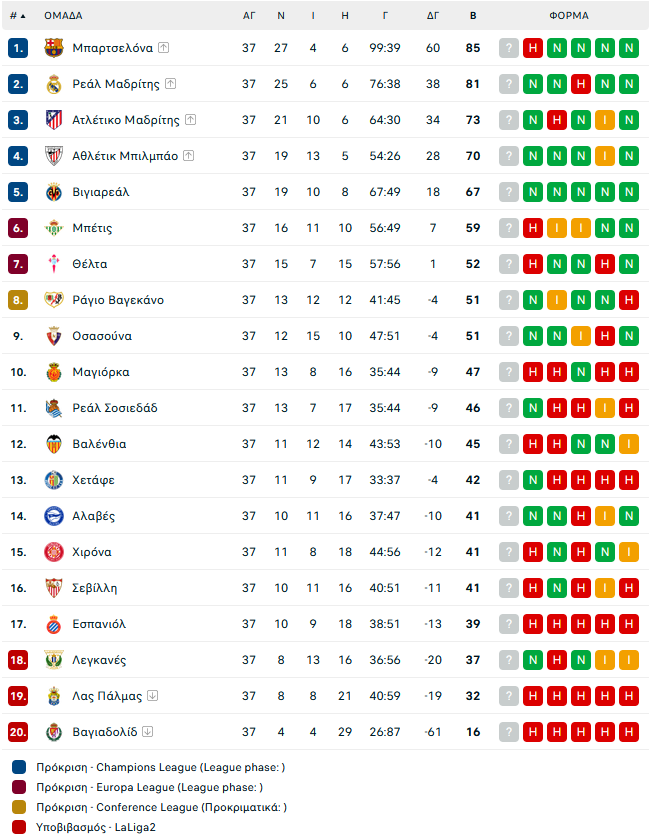Click Βαλένθια's orange I form badge
Screen dimensions: 650x840
pos(629,444)
